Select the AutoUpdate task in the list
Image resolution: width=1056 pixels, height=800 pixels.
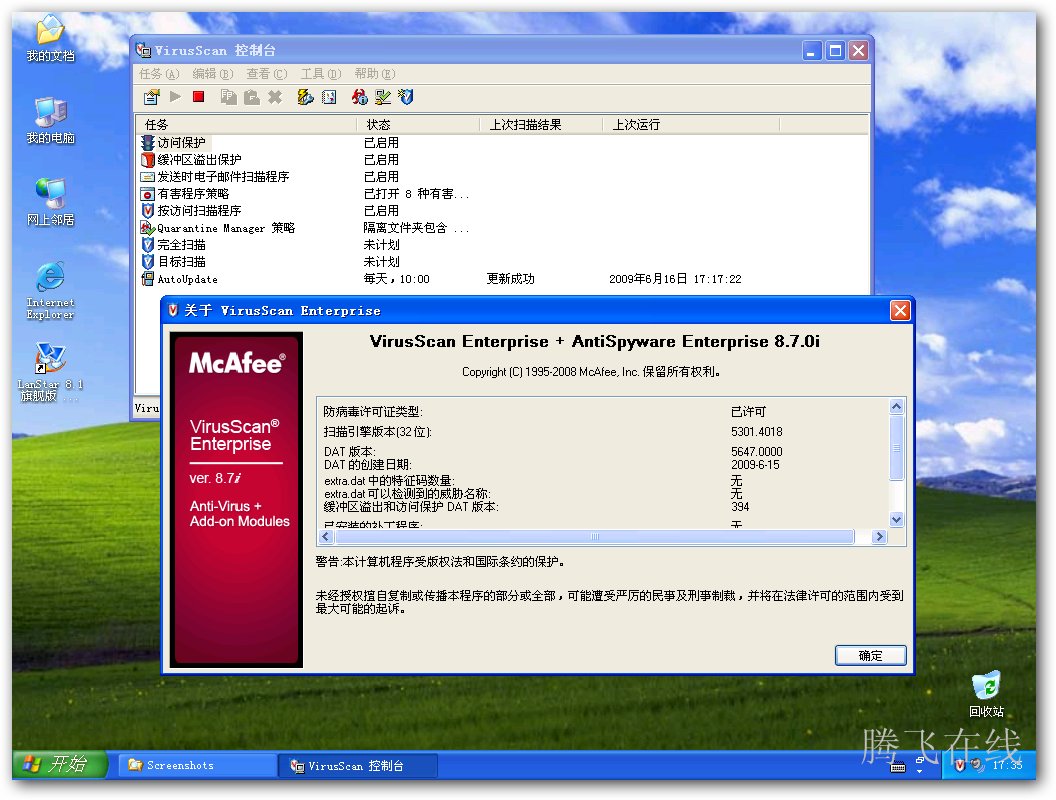pos(187,279)
